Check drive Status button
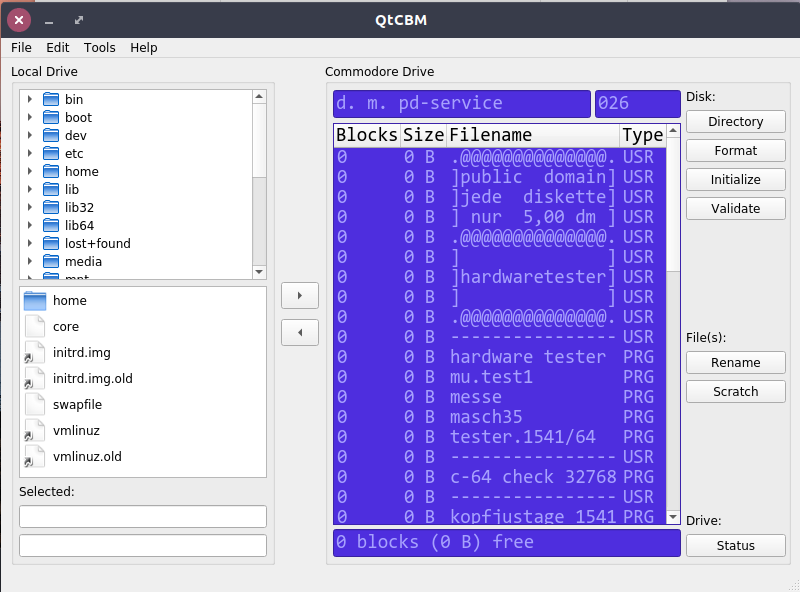The image size is (800, 592). [x=735, y=546]
